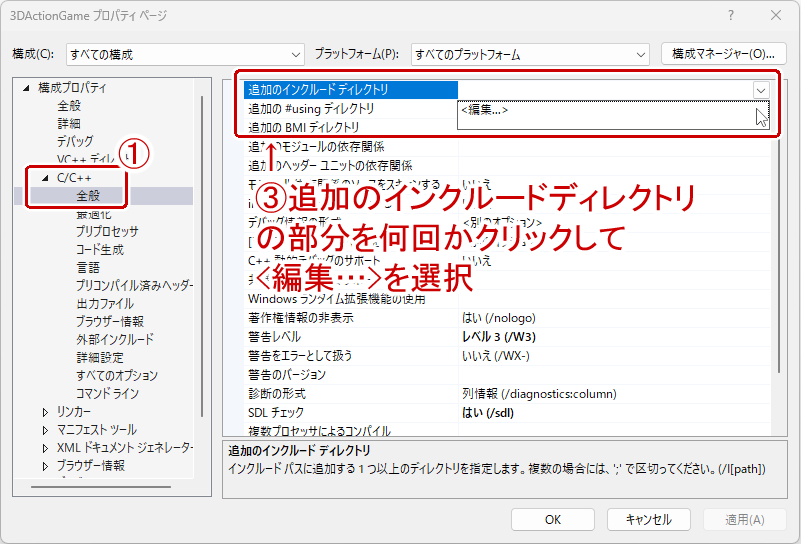Click the OK button

tap(553, 519)
